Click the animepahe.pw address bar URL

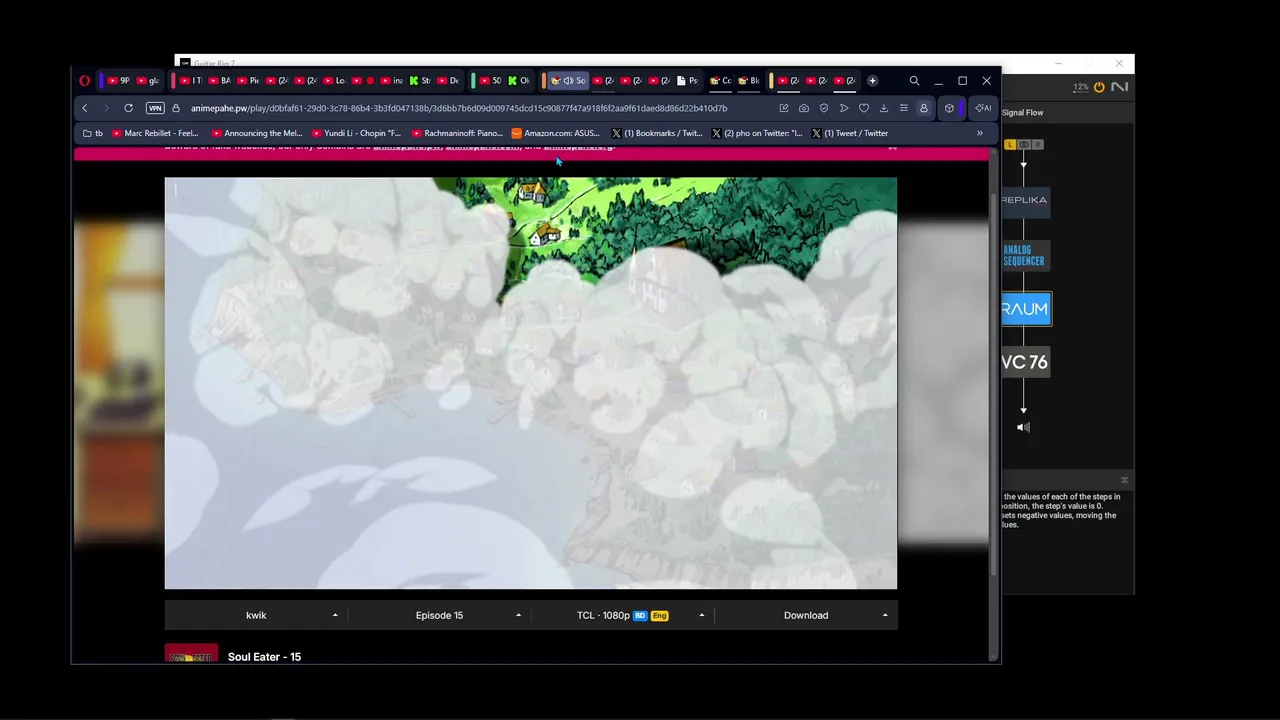coord(459,108)
